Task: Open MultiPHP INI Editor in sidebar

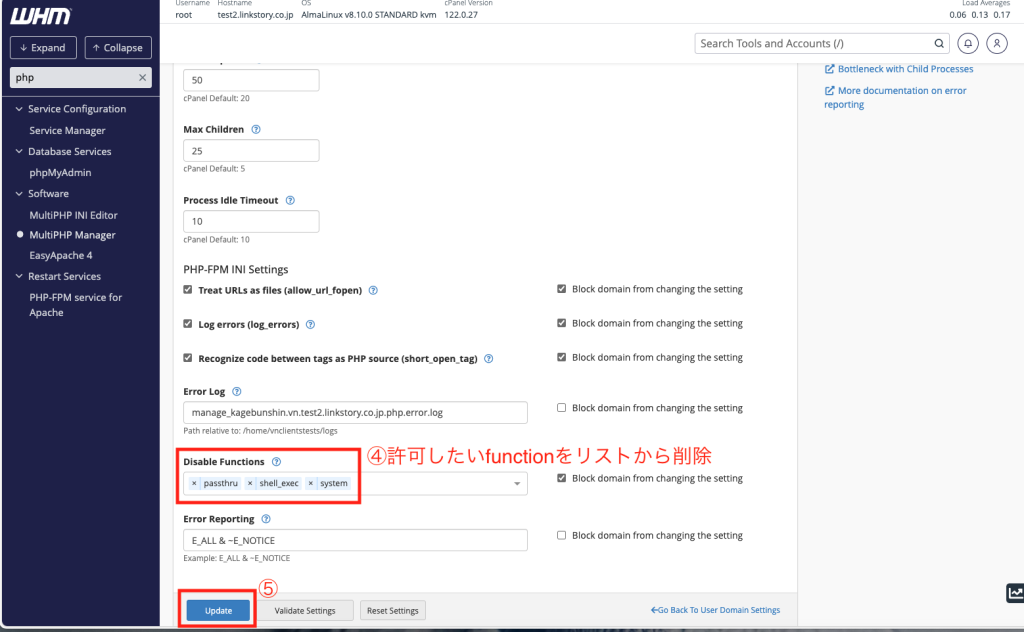Action: [x=73, y=215]
